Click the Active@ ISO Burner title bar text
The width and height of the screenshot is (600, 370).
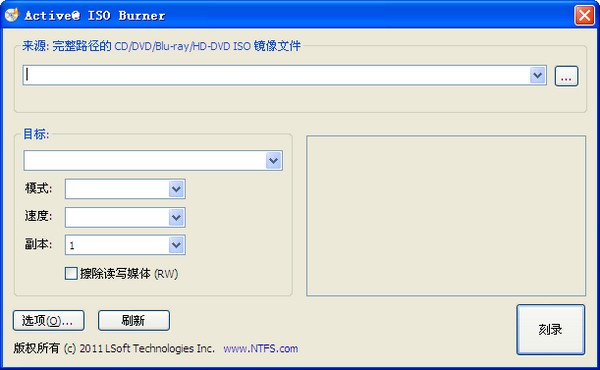(95, 15)
